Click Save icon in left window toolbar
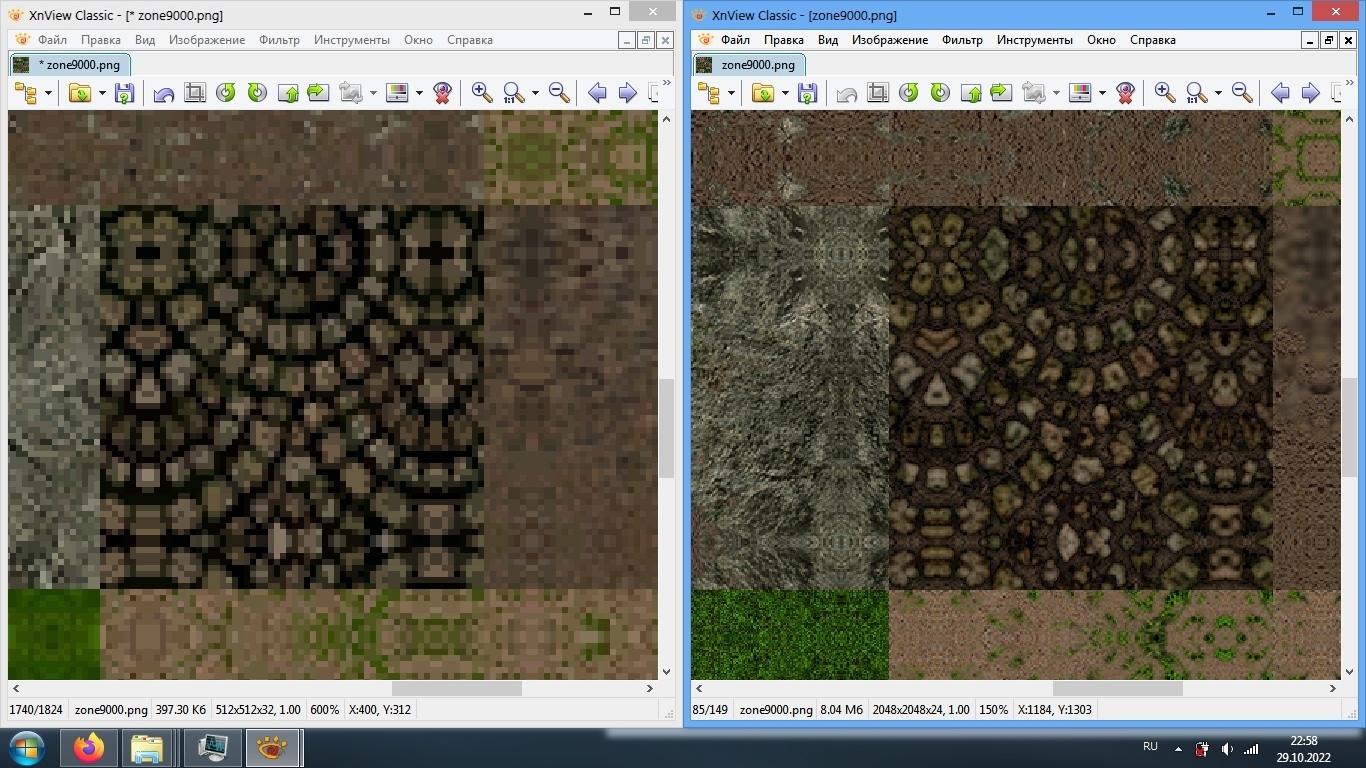Viewport: 1366px width, 768px height. tap(124, 93)
